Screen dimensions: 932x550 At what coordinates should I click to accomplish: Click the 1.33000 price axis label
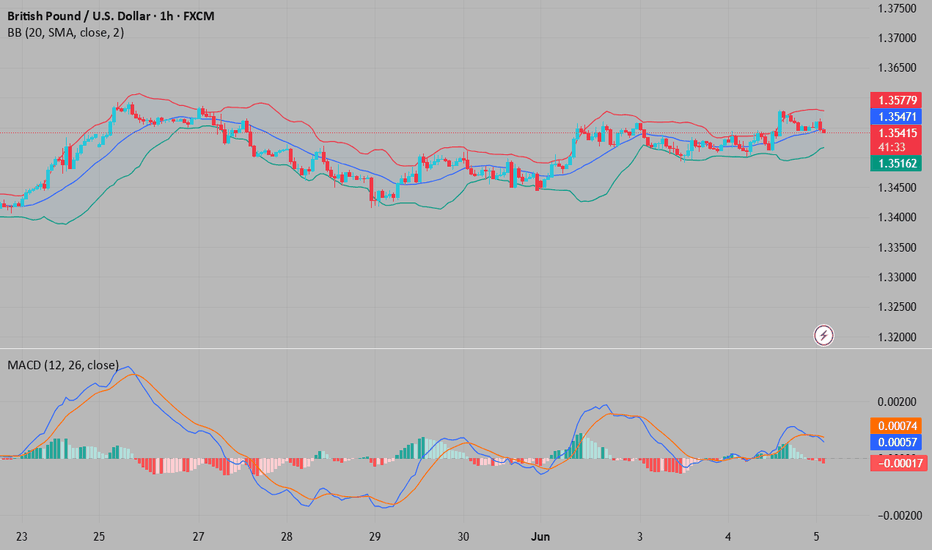[x=897, y=277]
